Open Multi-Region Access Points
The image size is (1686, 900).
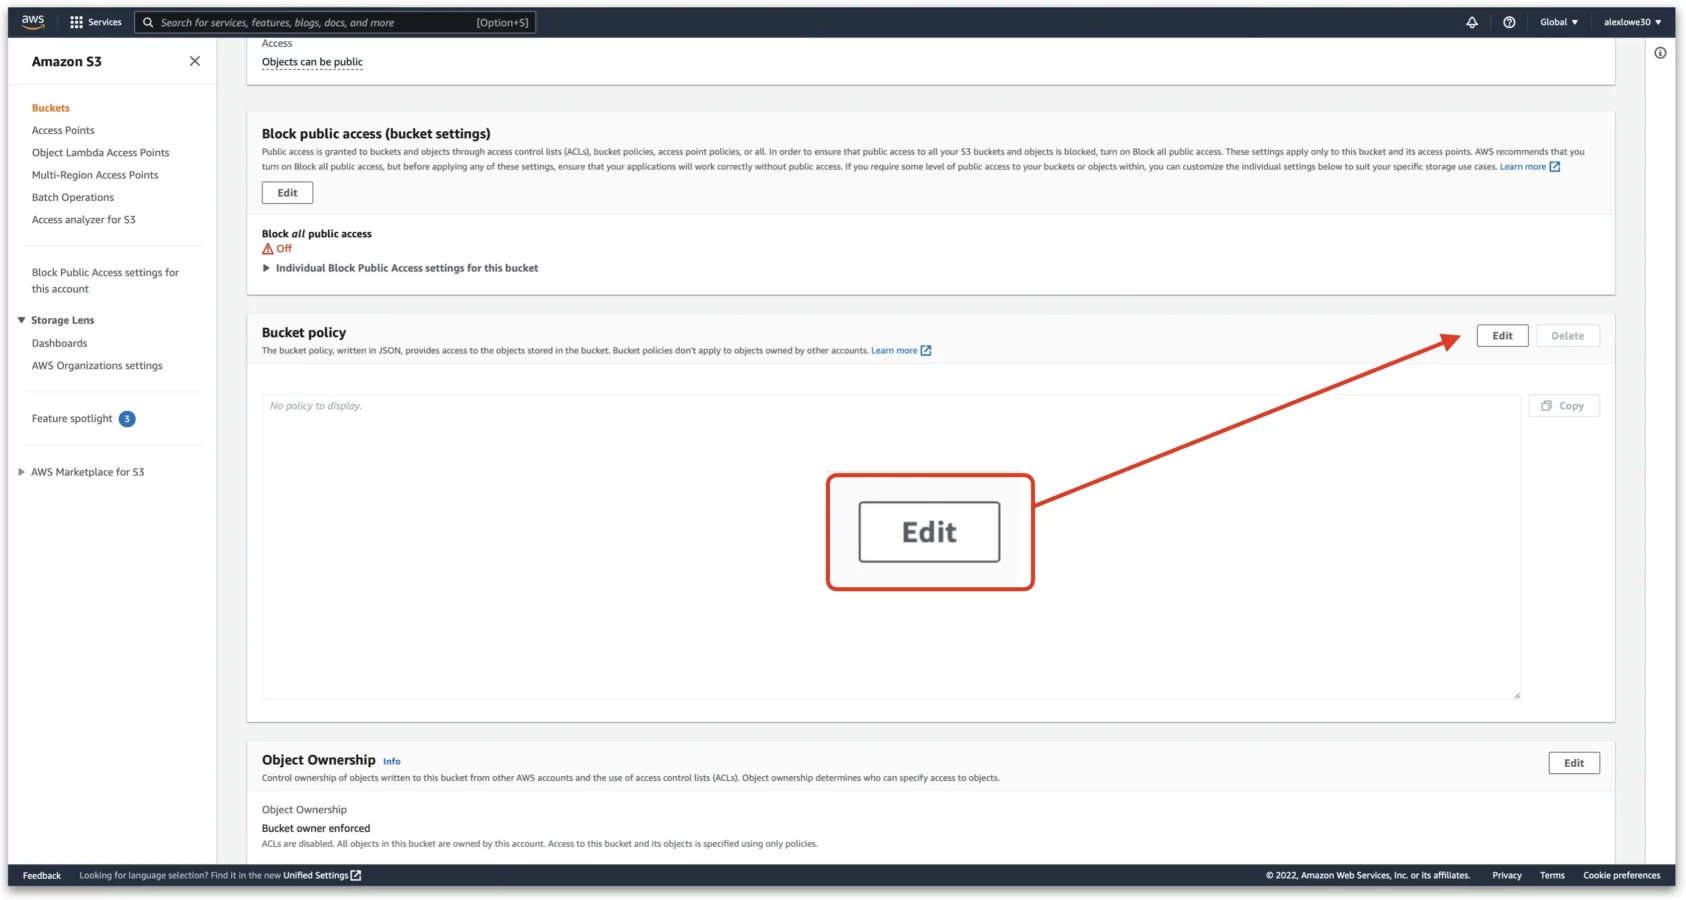tap(95, 175)
